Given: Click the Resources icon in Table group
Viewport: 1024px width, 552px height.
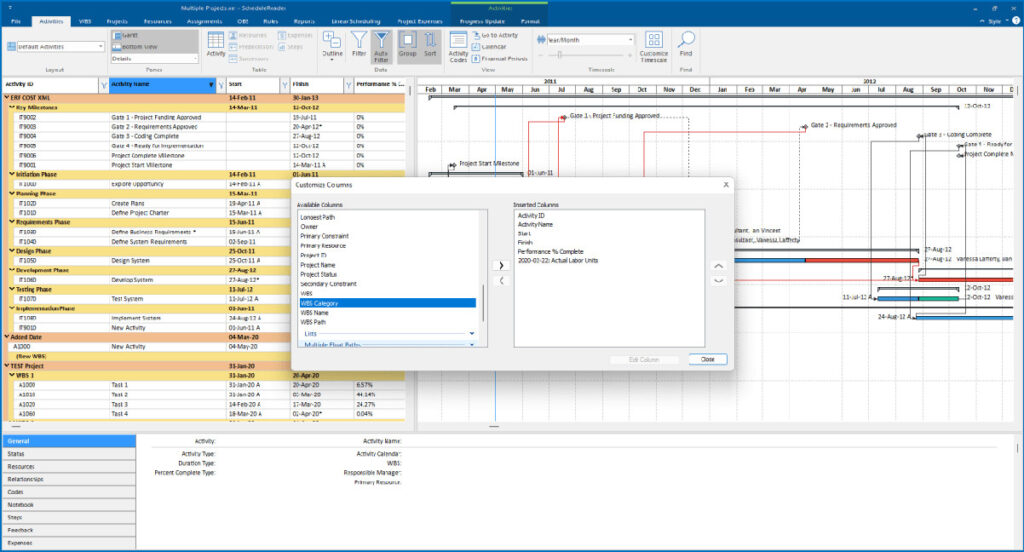Looking at the screenshot, I should (x=248, y=35).
